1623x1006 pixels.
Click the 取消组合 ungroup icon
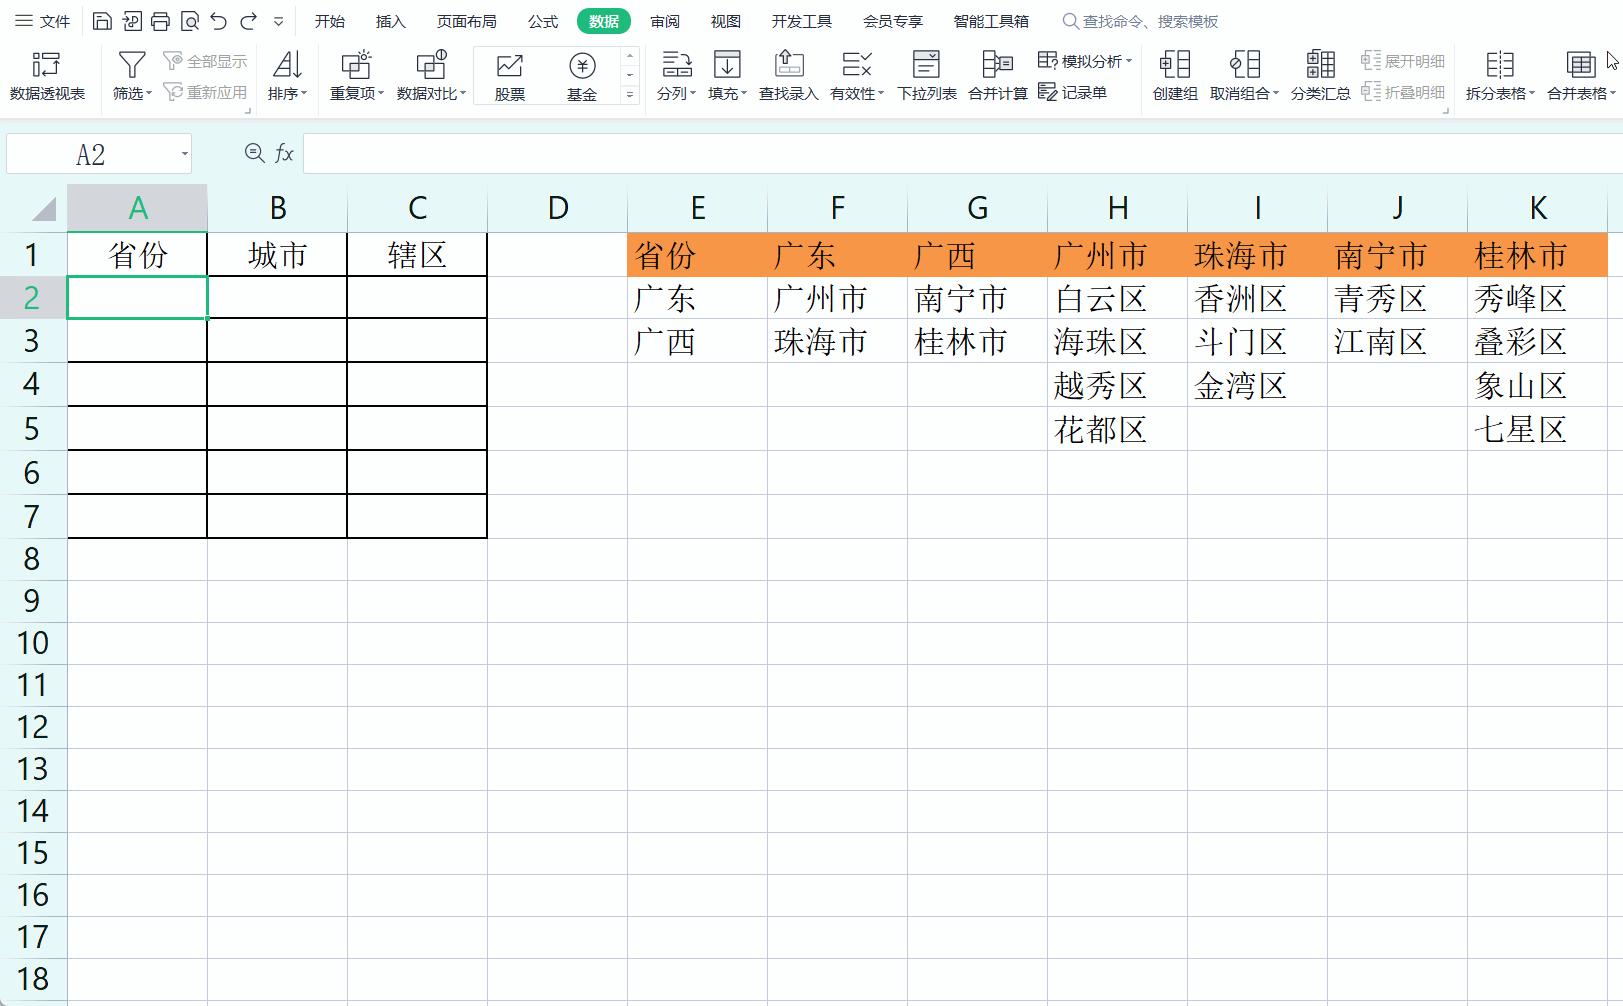pos(1245,65)
